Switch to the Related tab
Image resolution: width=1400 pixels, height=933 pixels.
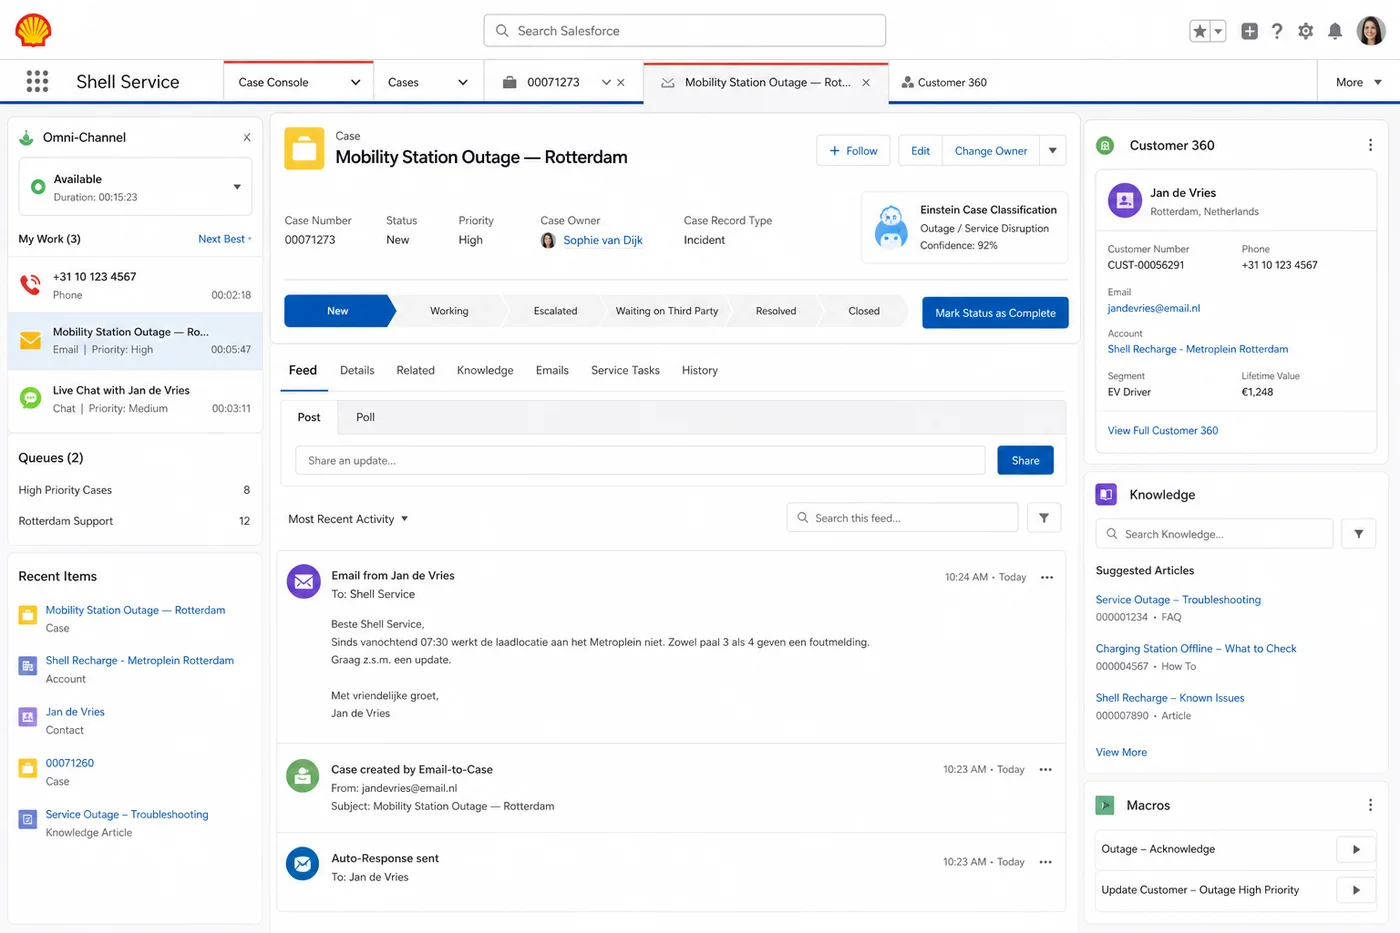tap(415, 370)
